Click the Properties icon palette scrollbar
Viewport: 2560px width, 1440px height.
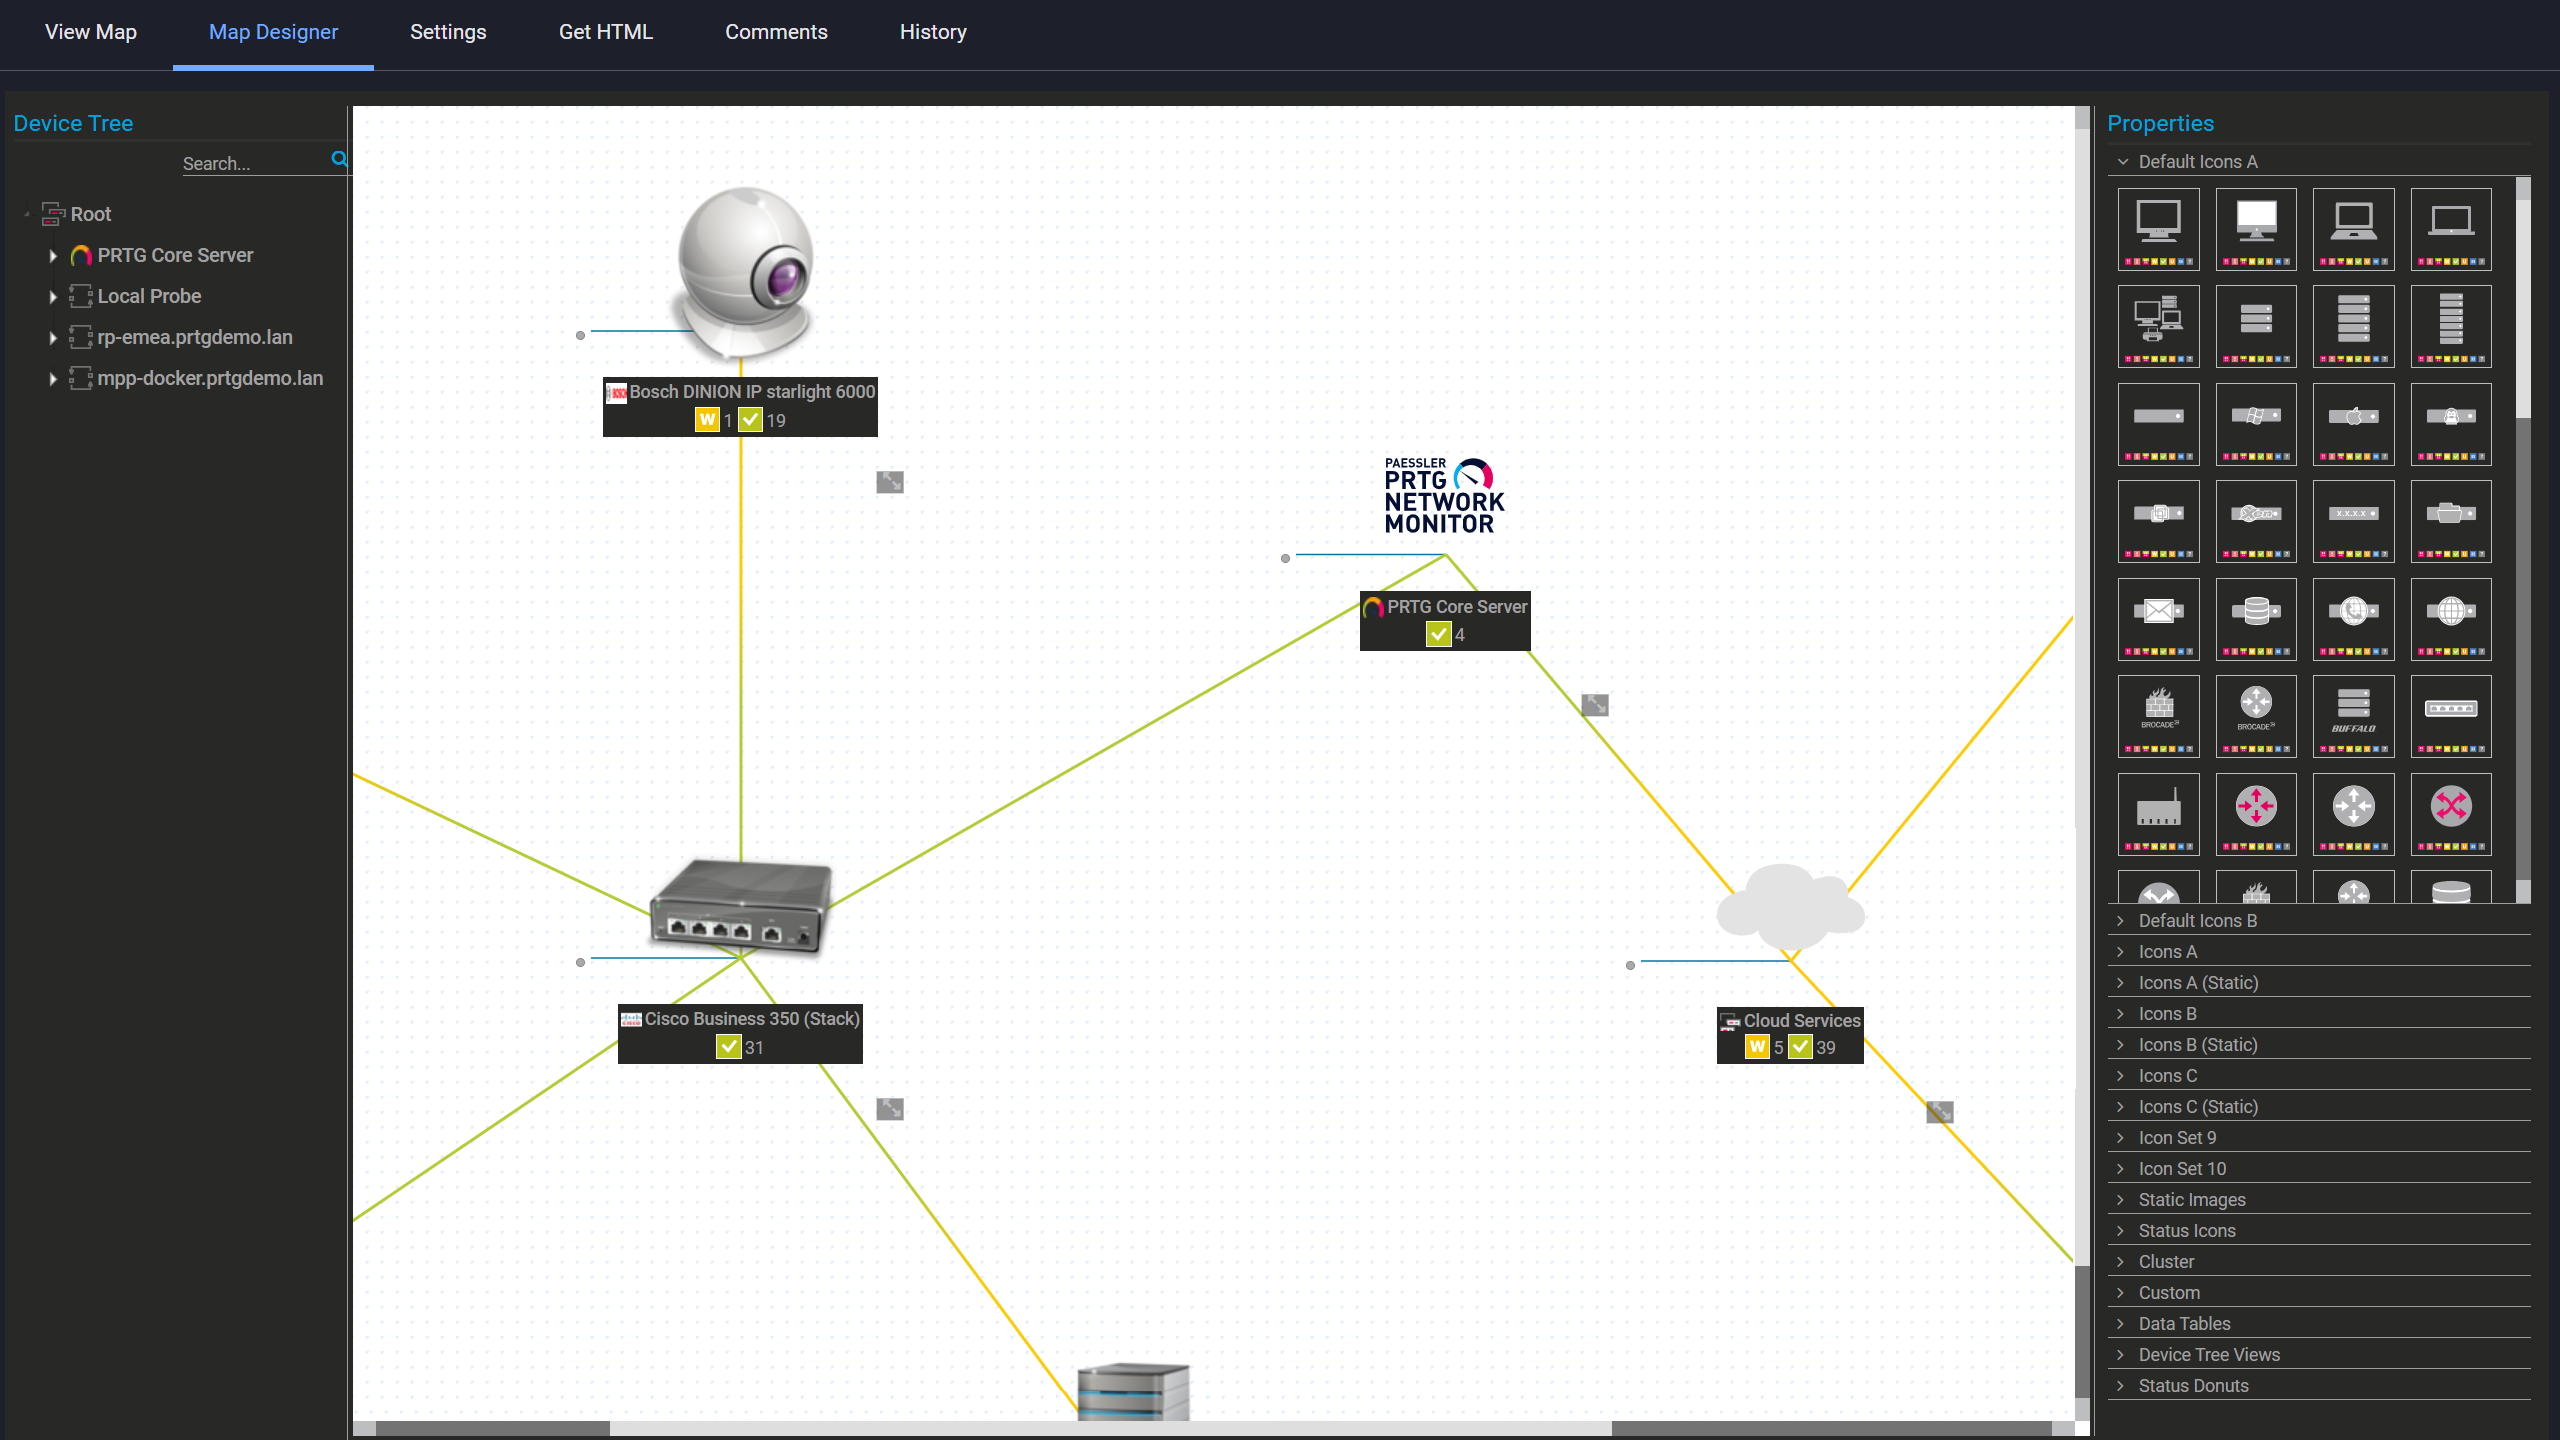2523,540
